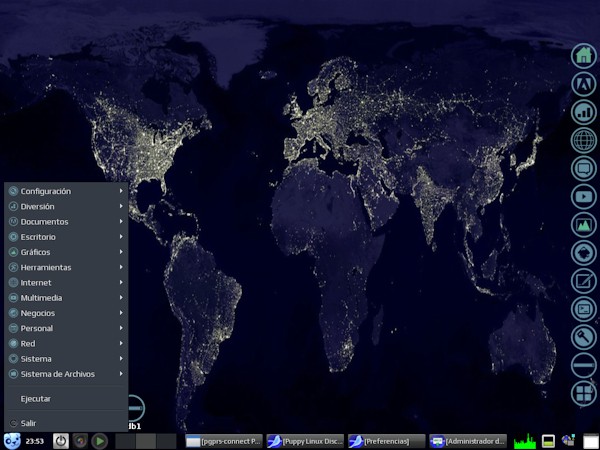
Task: Click the Salir row icon
Action: 13,423
